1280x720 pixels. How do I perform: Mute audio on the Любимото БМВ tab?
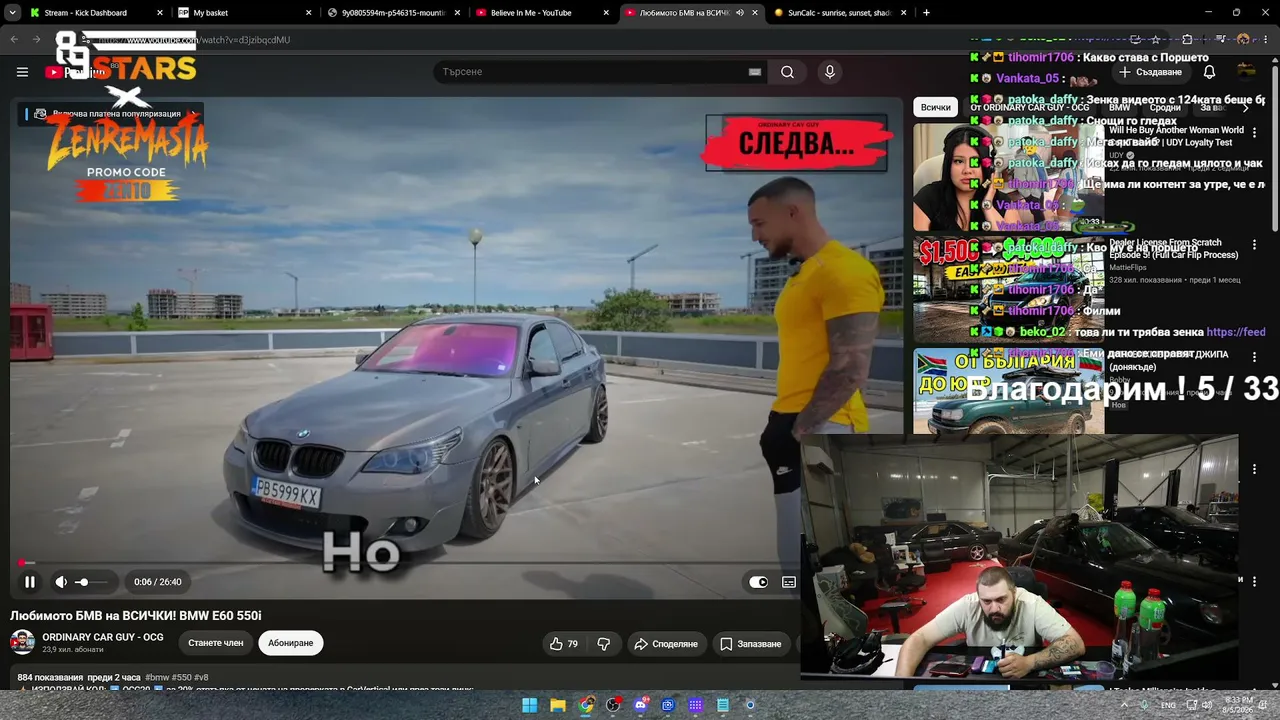tap(740, 13)
